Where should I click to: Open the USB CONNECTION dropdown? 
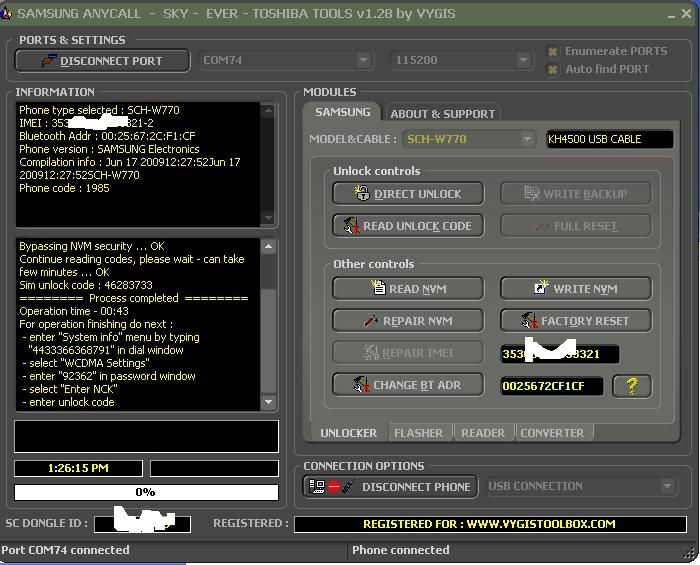tap(667, 486)
